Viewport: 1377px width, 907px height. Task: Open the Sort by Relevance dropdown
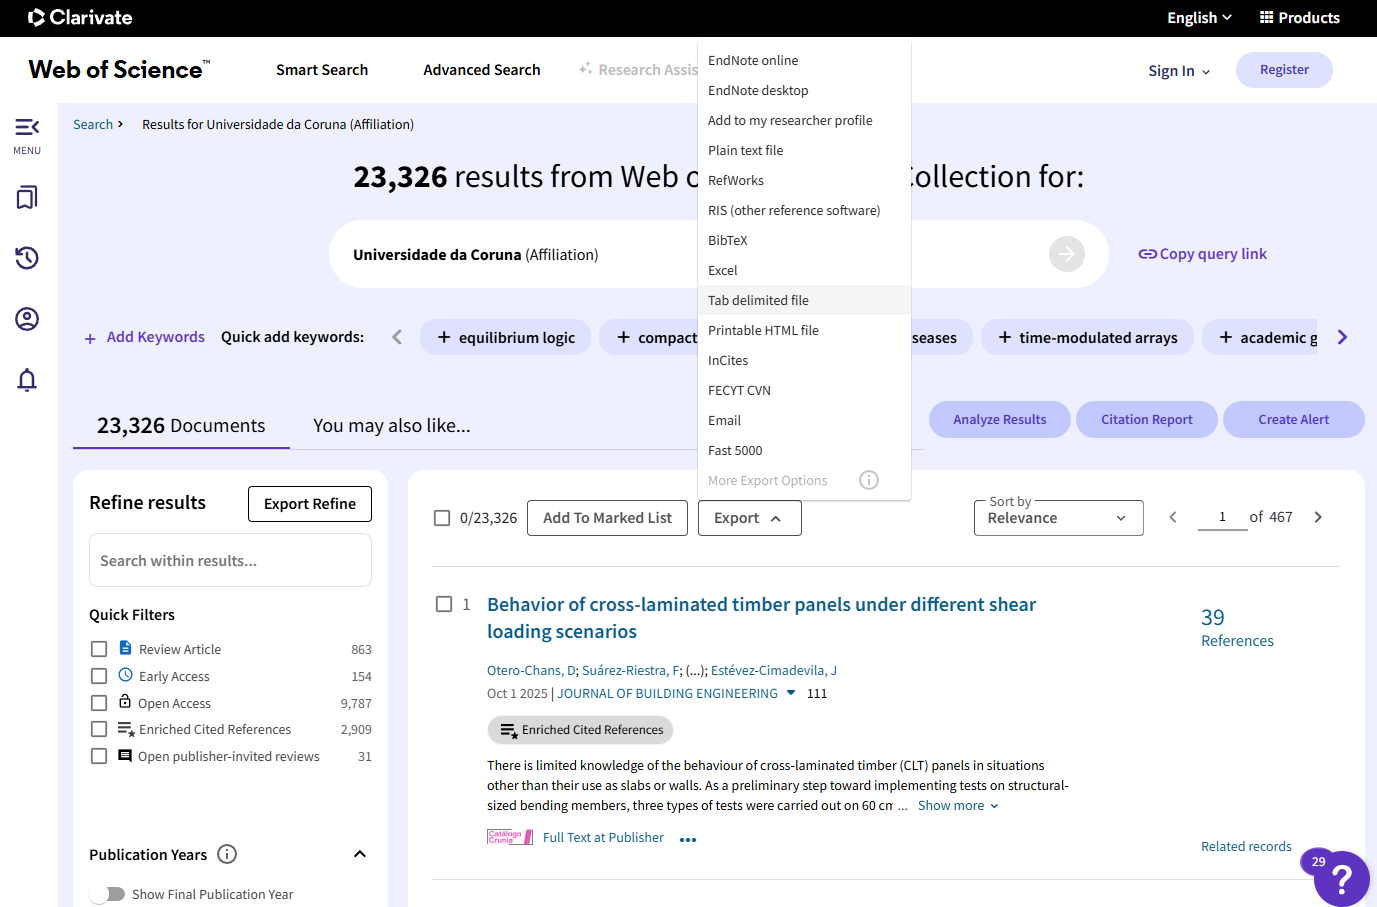[x=1058, y=518]
